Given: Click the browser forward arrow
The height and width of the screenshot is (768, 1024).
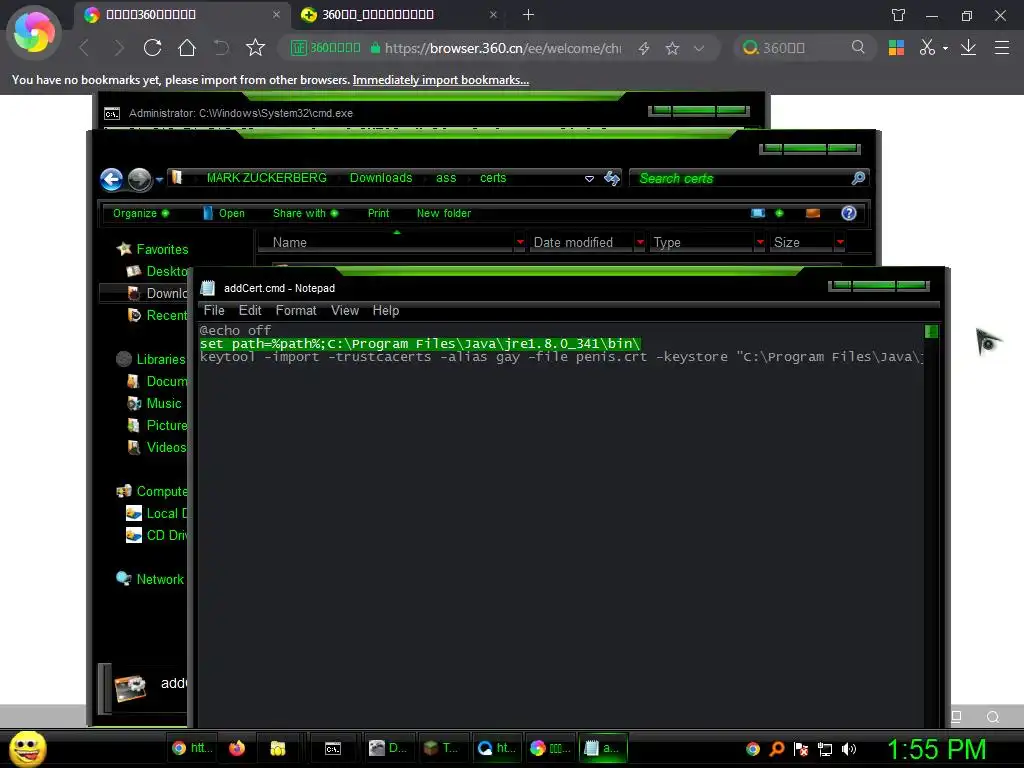Looking at the screenshot, I should tap(118, 48).
